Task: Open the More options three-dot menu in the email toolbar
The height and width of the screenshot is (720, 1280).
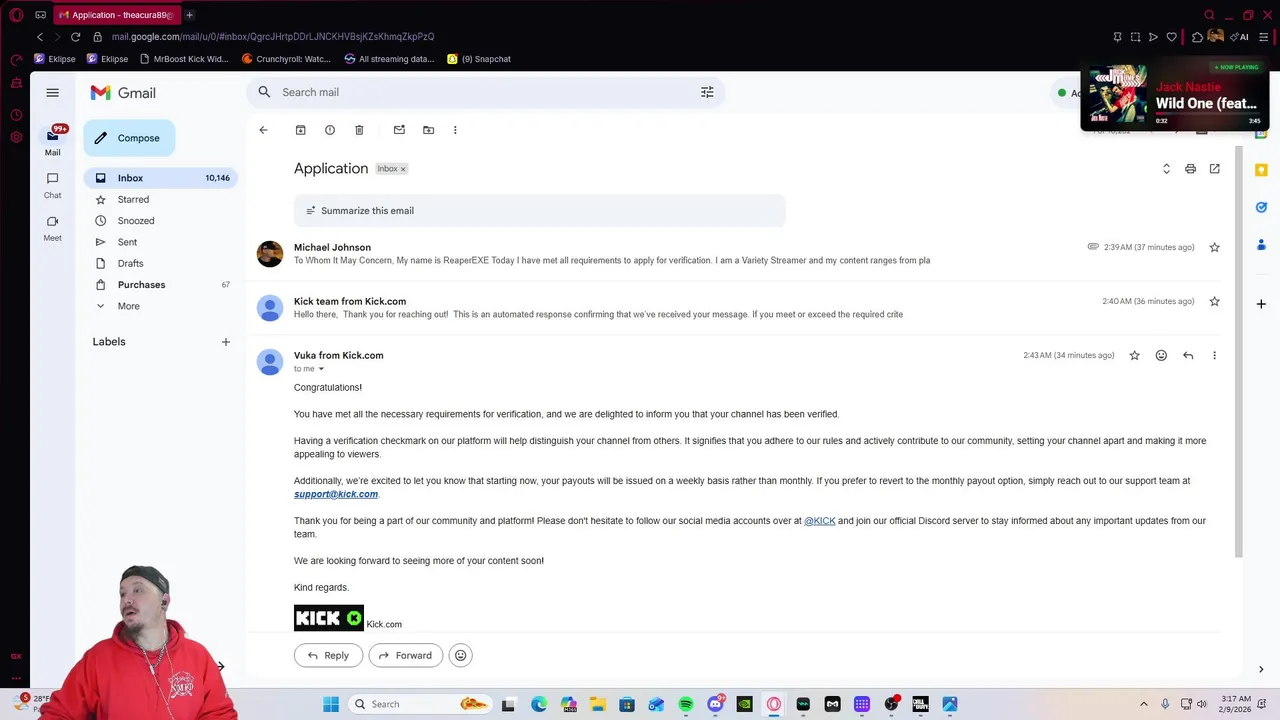Action: (x=455, y=130)
